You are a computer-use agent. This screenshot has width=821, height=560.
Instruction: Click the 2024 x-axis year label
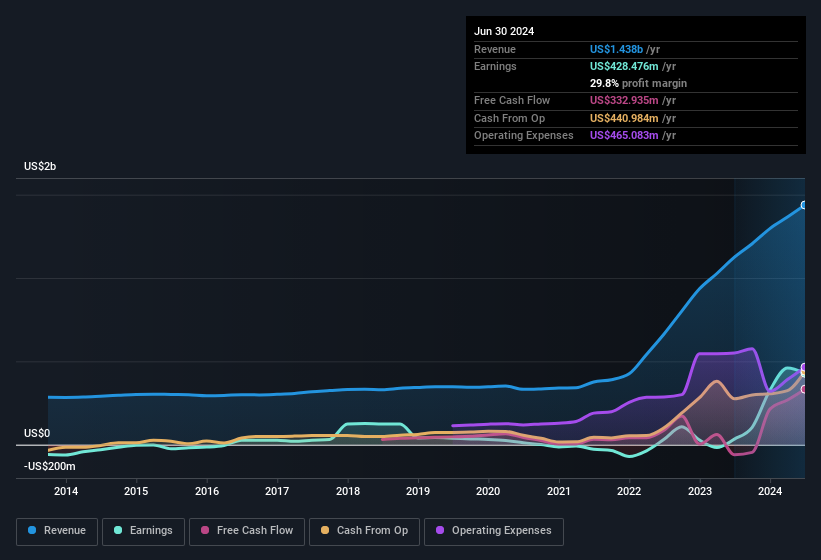coord(770,491)
